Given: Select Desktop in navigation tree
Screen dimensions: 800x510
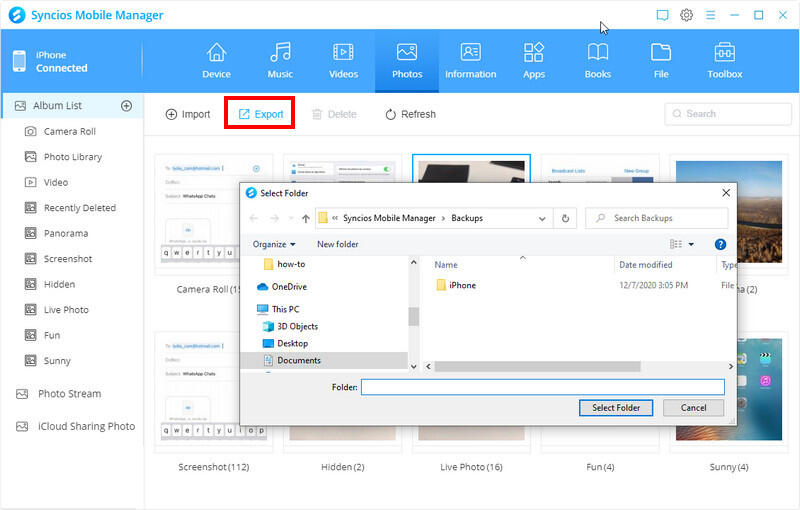Looking at the screenshot, I should point(285,344).
